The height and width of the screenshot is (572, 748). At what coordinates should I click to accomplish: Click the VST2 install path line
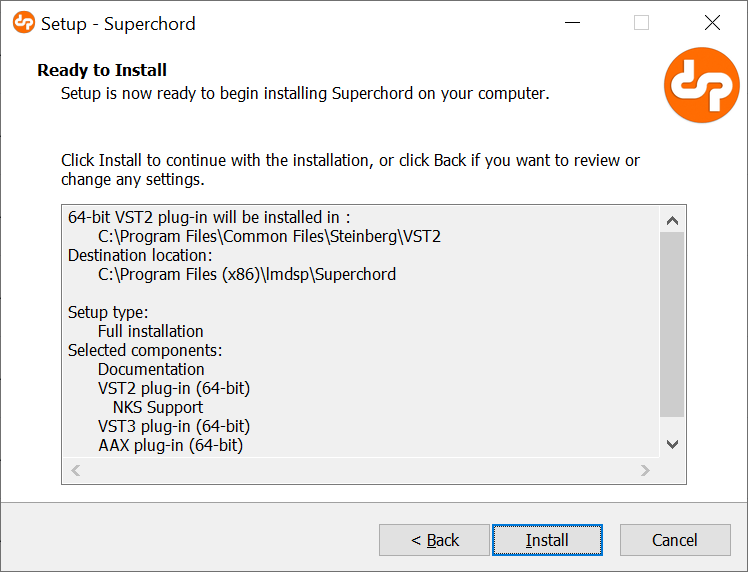269,237
